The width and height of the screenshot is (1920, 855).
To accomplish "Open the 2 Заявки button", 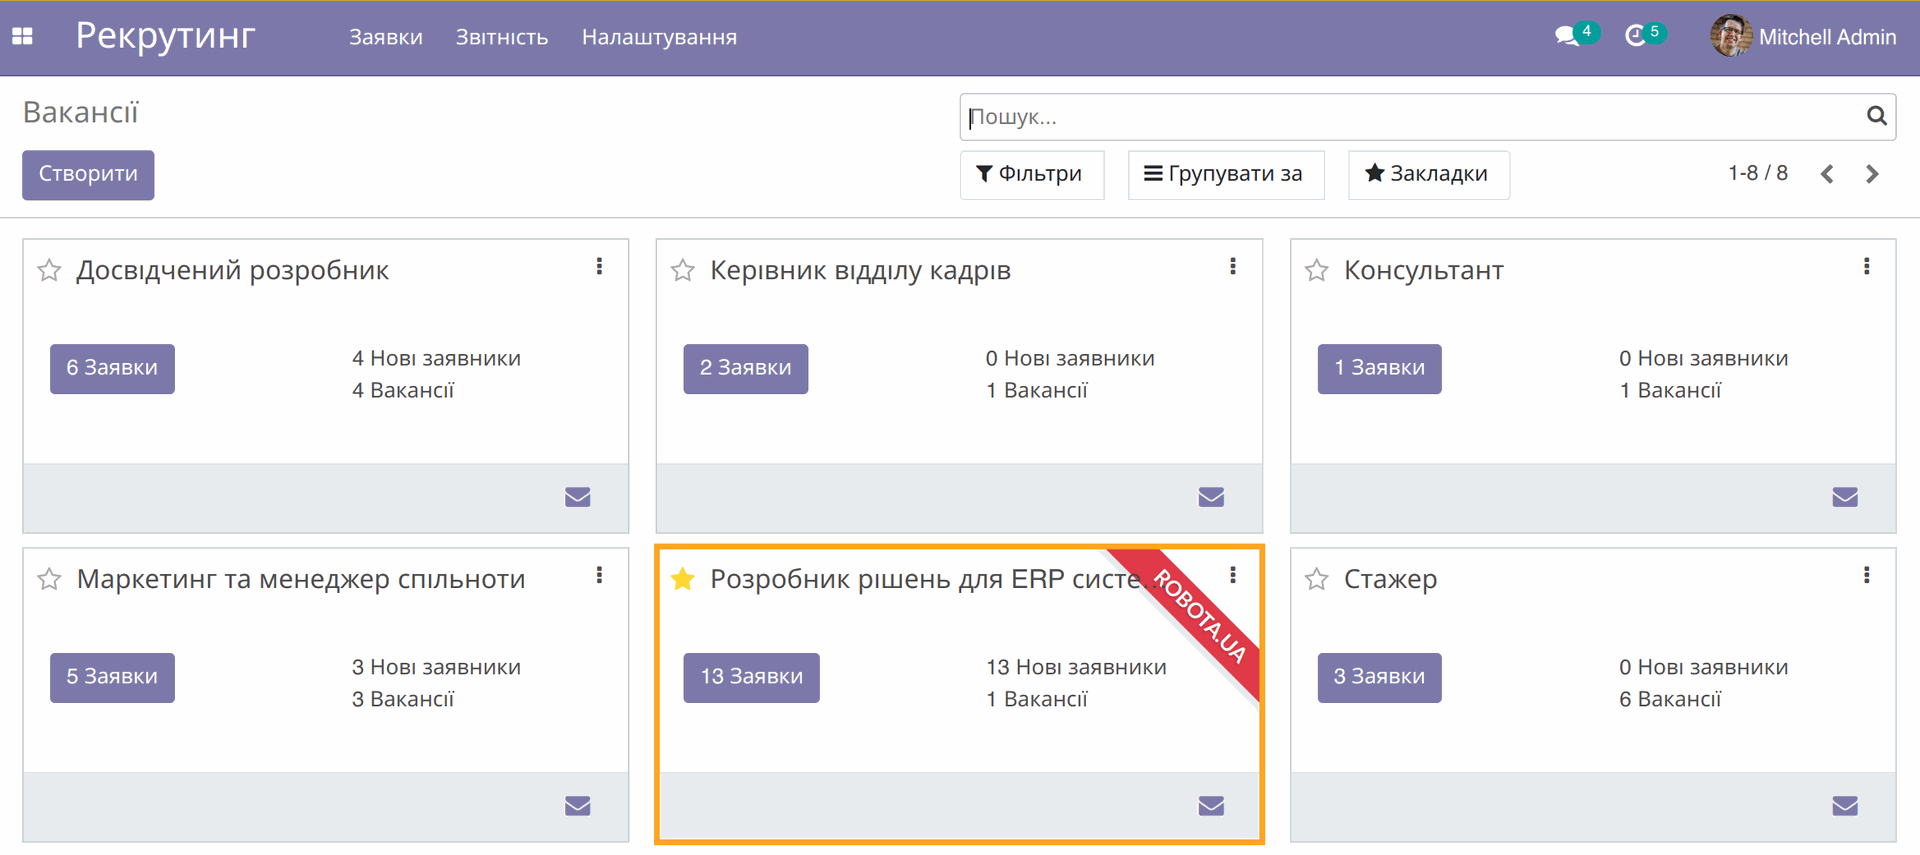I will tap(745, 368).
